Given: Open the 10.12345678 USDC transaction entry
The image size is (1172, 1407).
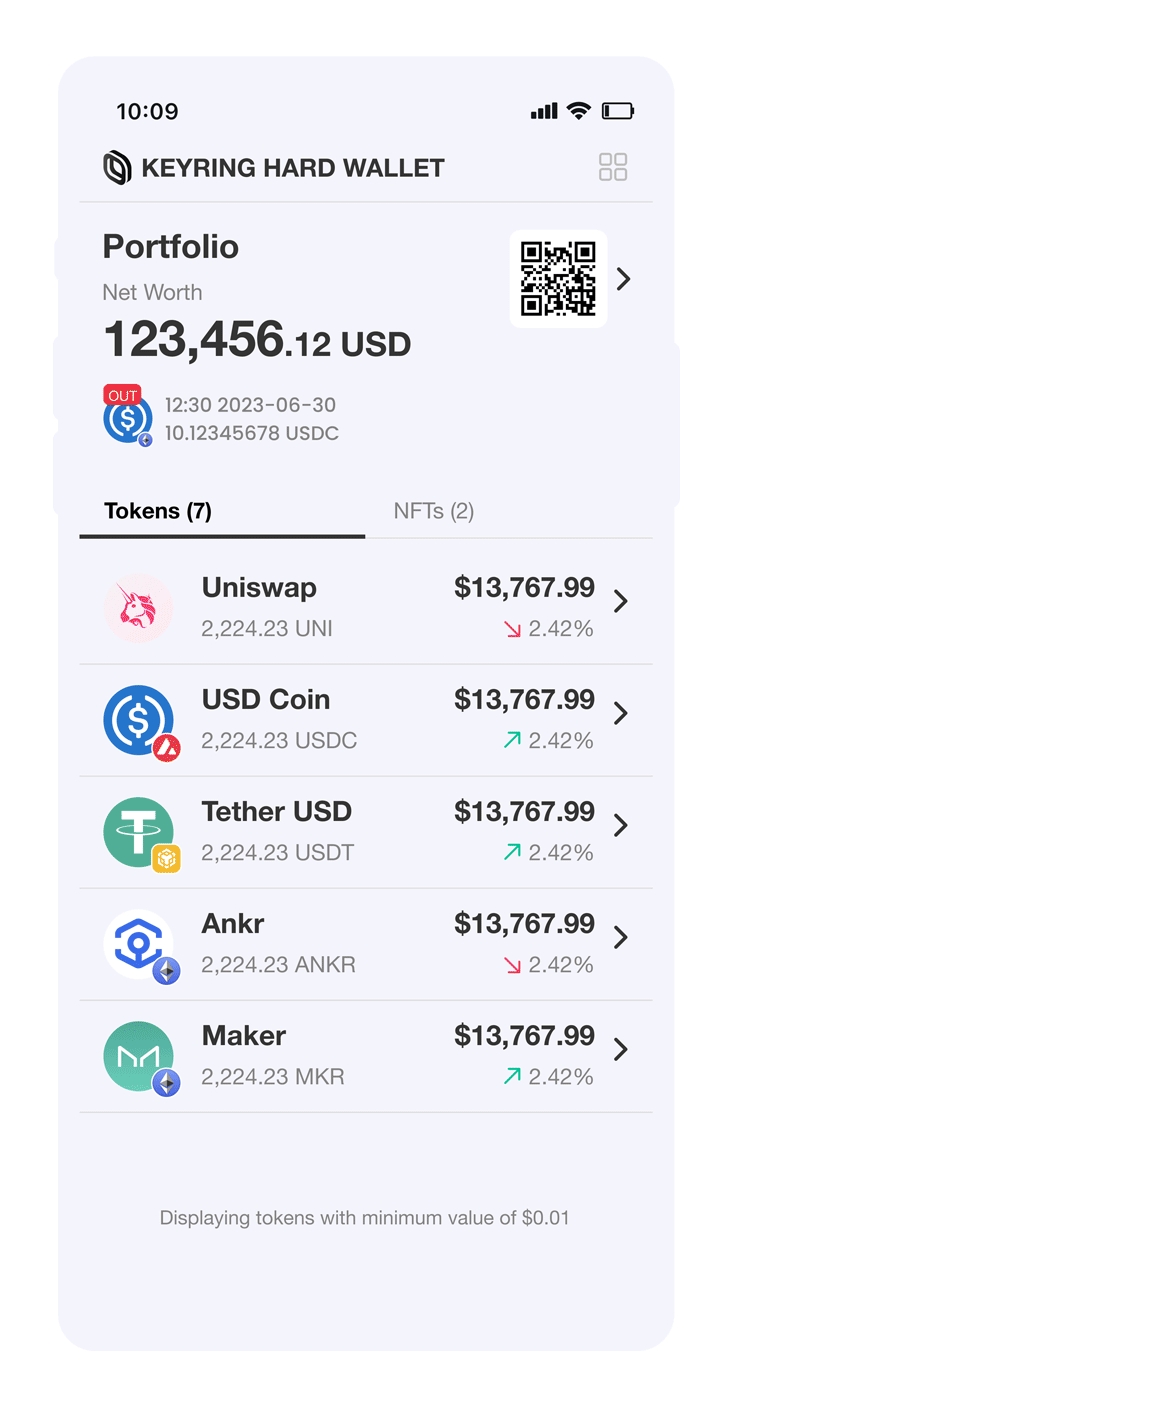Looking at the screenshot, I should click(252, 433).
